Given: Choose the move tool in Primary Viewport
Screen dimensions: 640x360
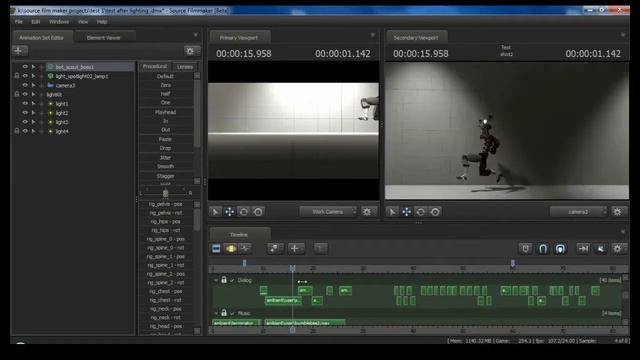Looking at the screenshot, I should click(229, 212).
